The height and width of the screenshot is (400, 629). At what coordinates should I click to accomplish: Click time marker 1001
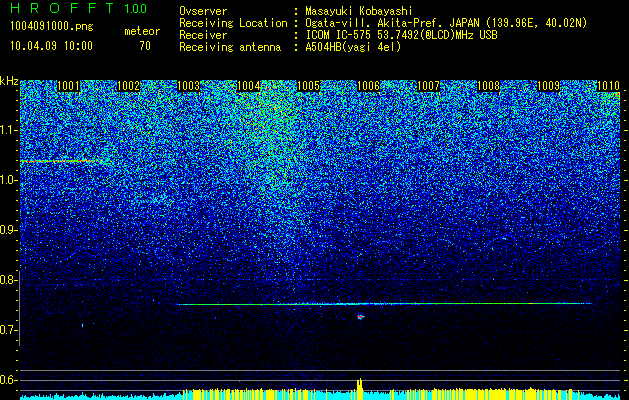pyautogui.click(x=69, y=86)
